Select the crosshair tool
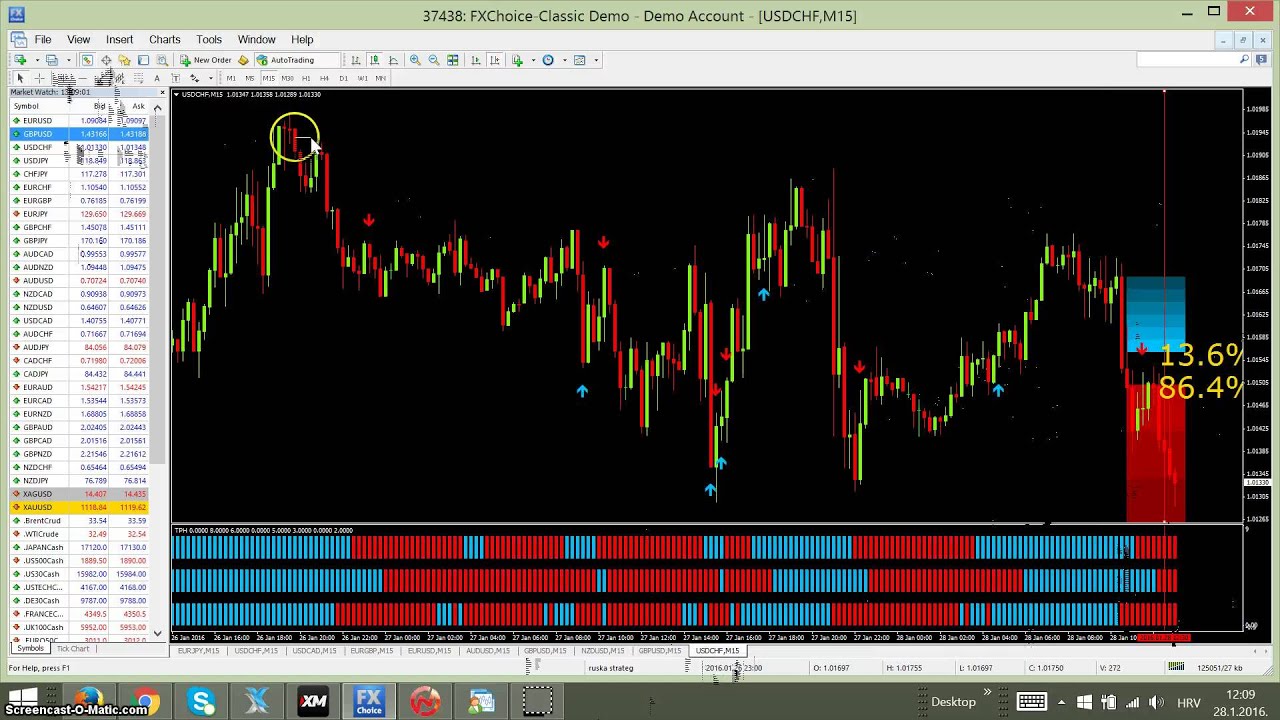 39,78
